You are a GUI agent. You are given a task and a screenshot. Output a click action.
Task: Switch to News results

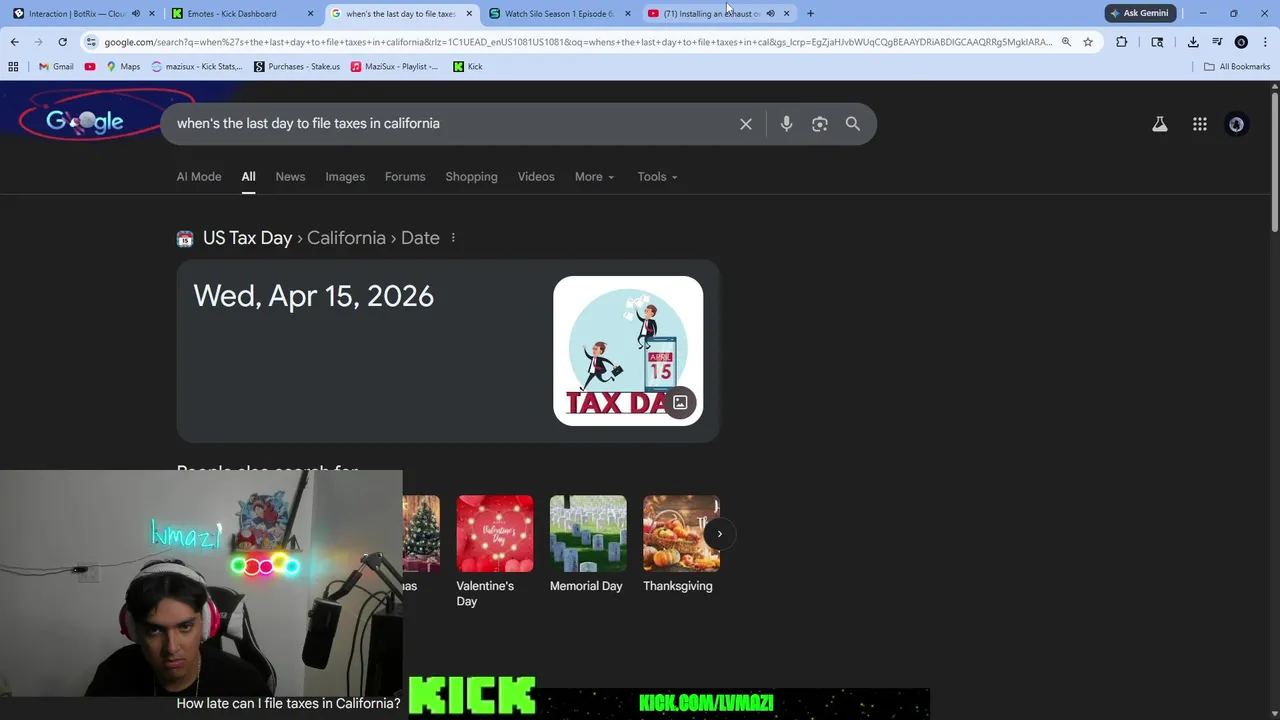click(290, 177)
